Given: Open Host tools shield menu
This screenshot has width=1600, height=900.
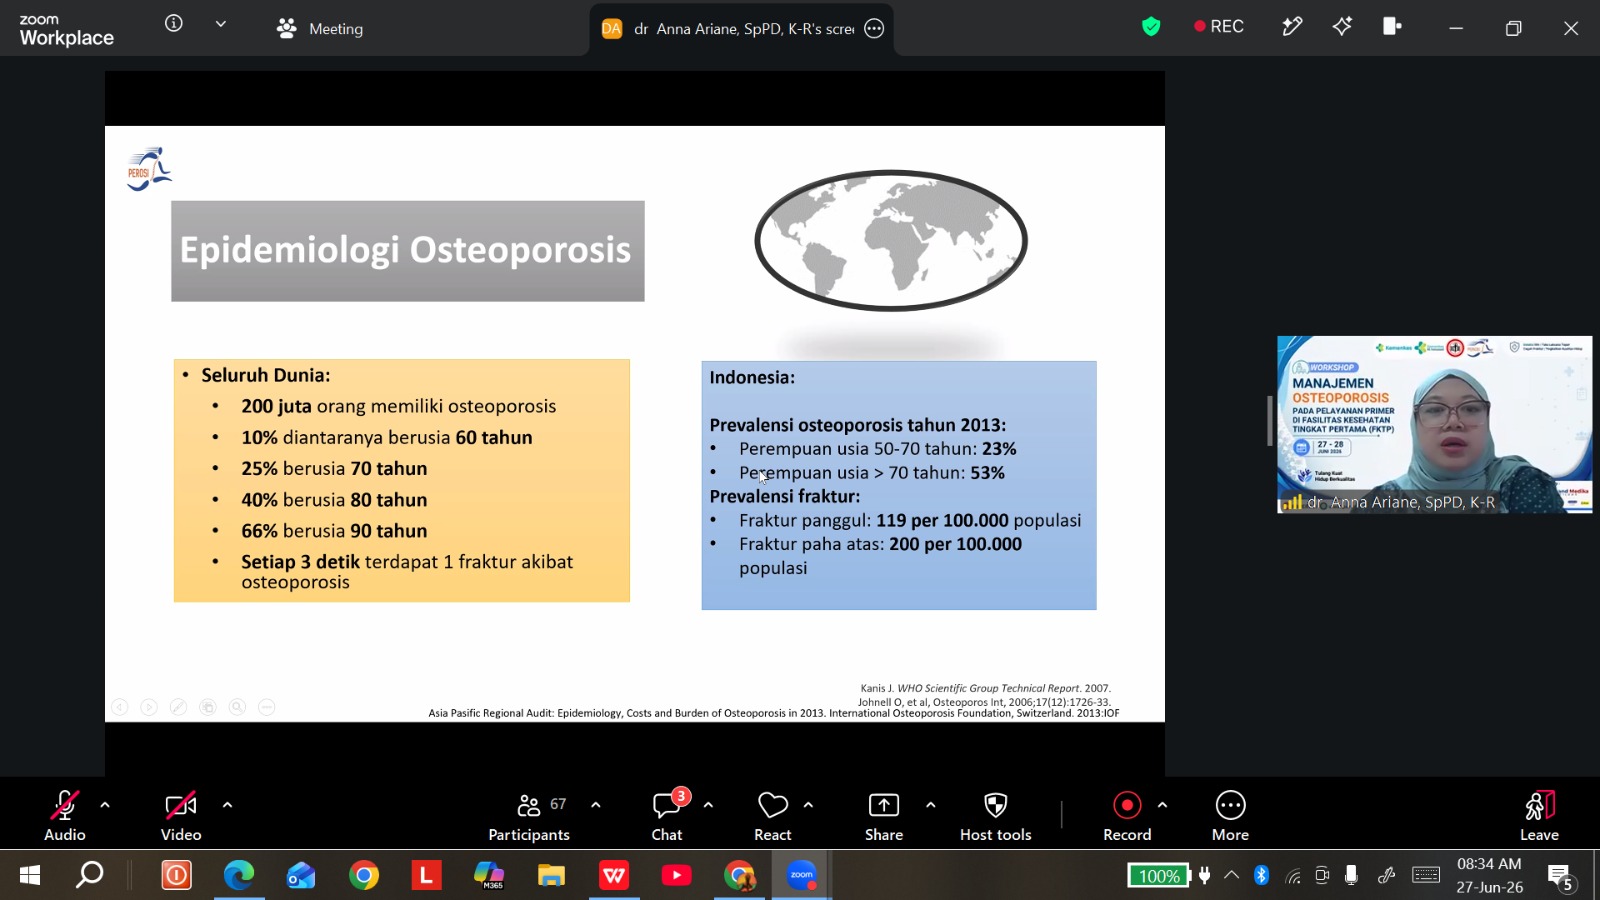Looking at the screenshot, I should [x=996, y=816].
